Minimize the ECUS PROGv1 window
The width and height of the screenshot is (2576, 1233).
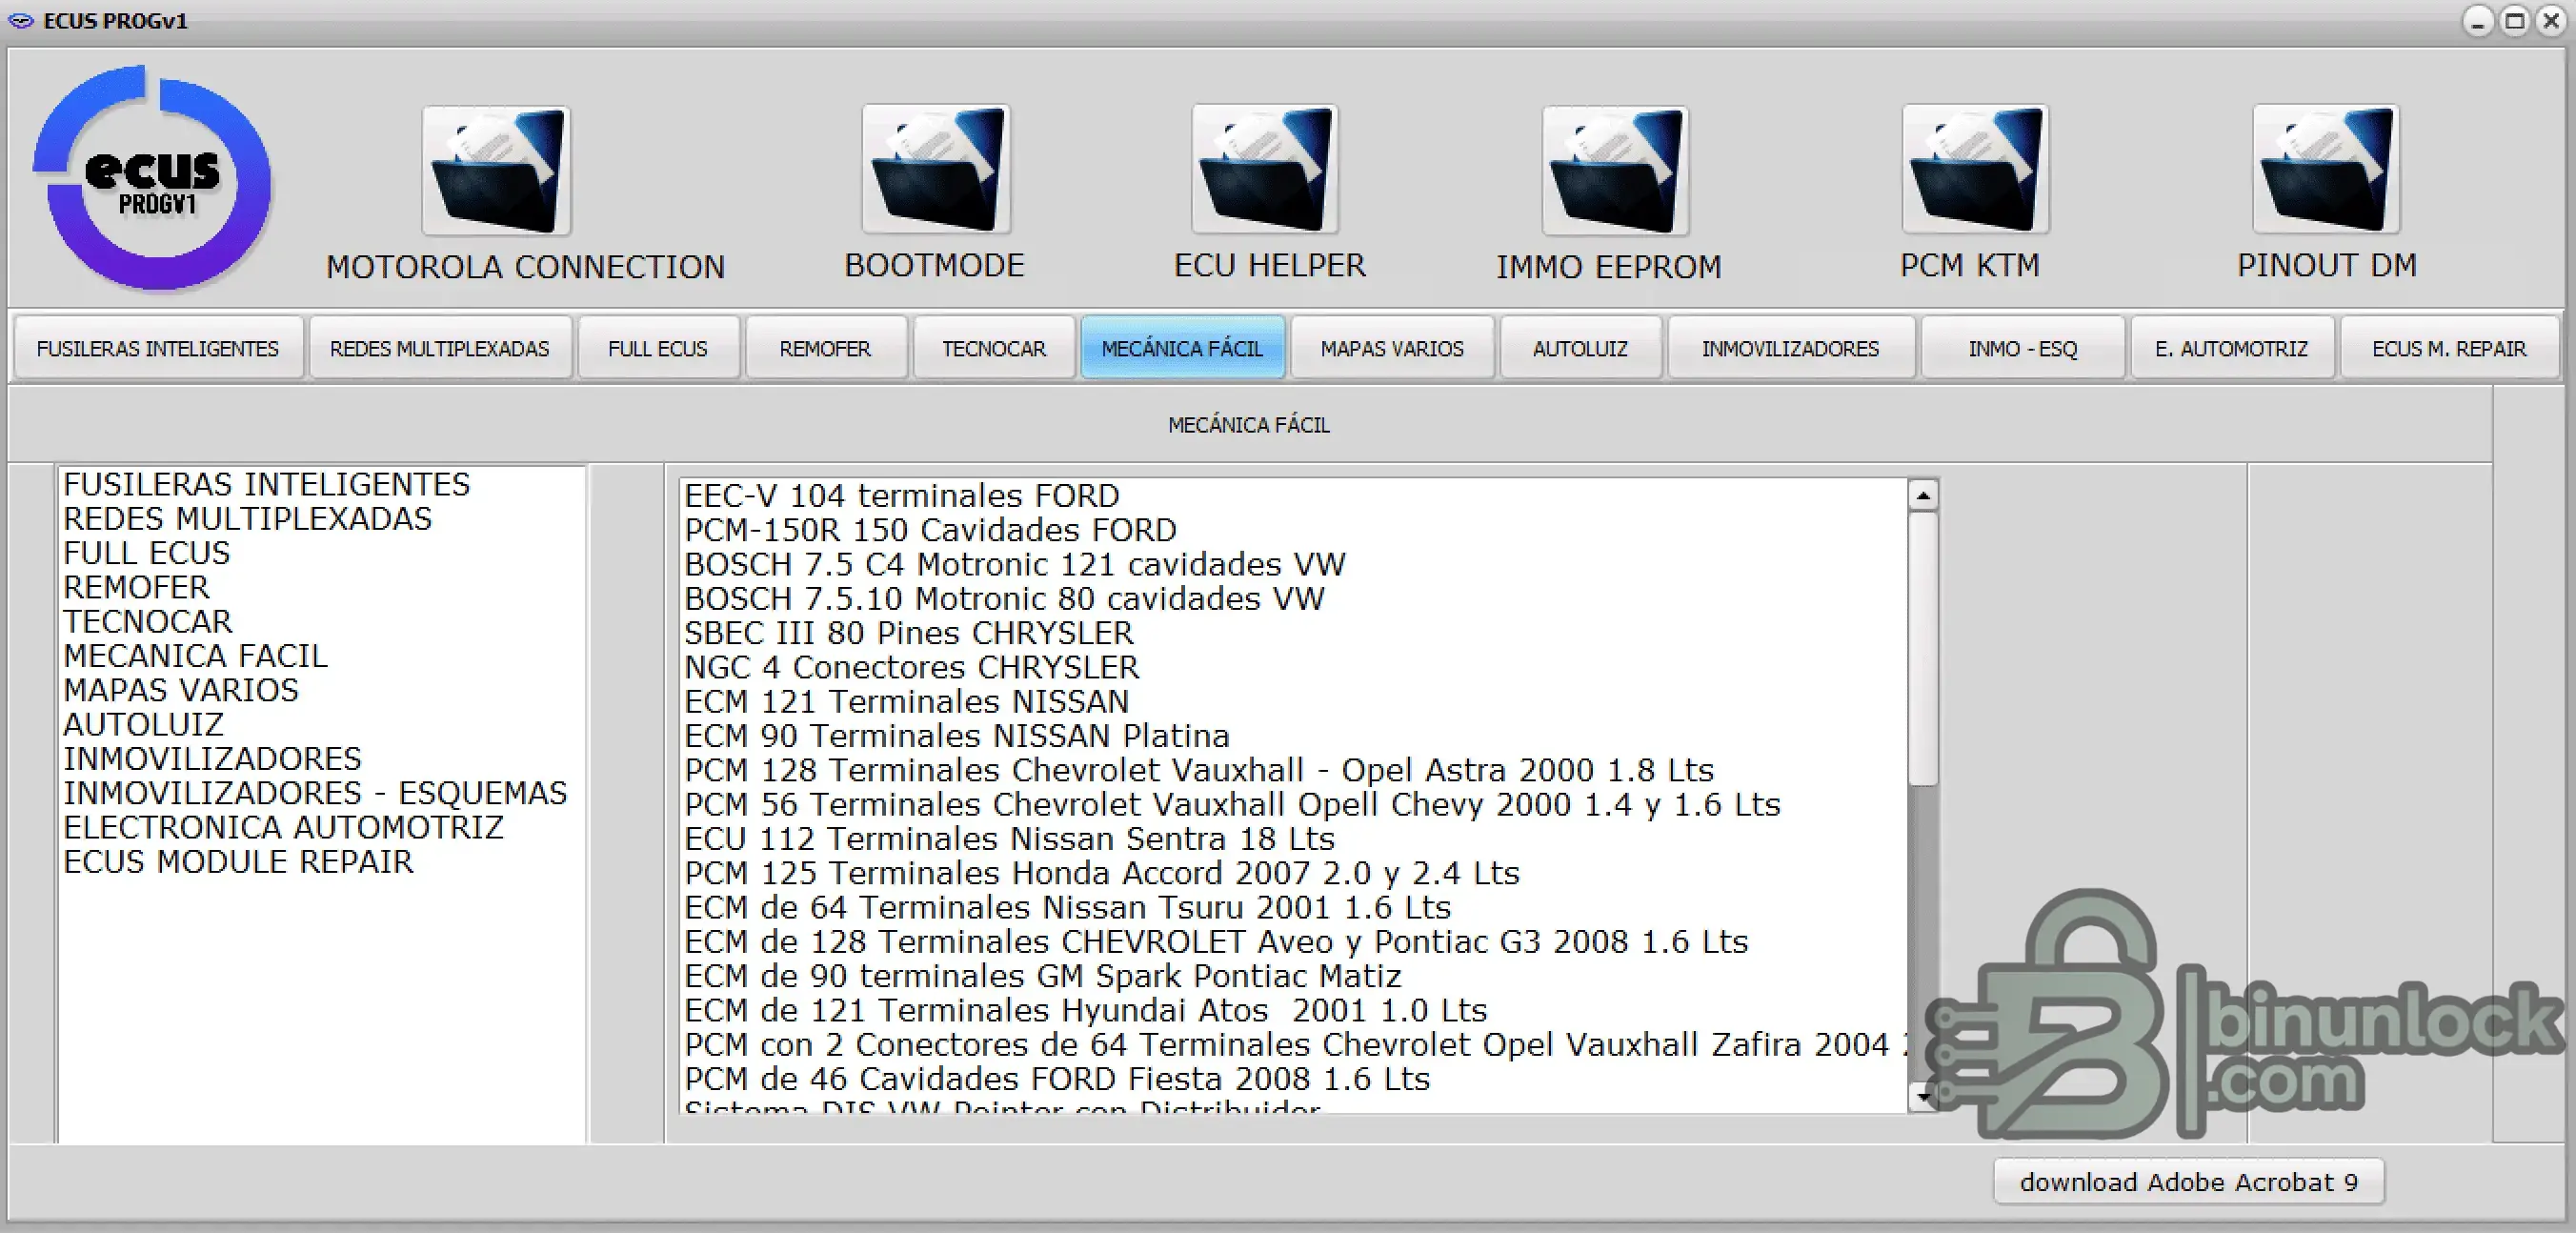click(x=2477, y=21)
